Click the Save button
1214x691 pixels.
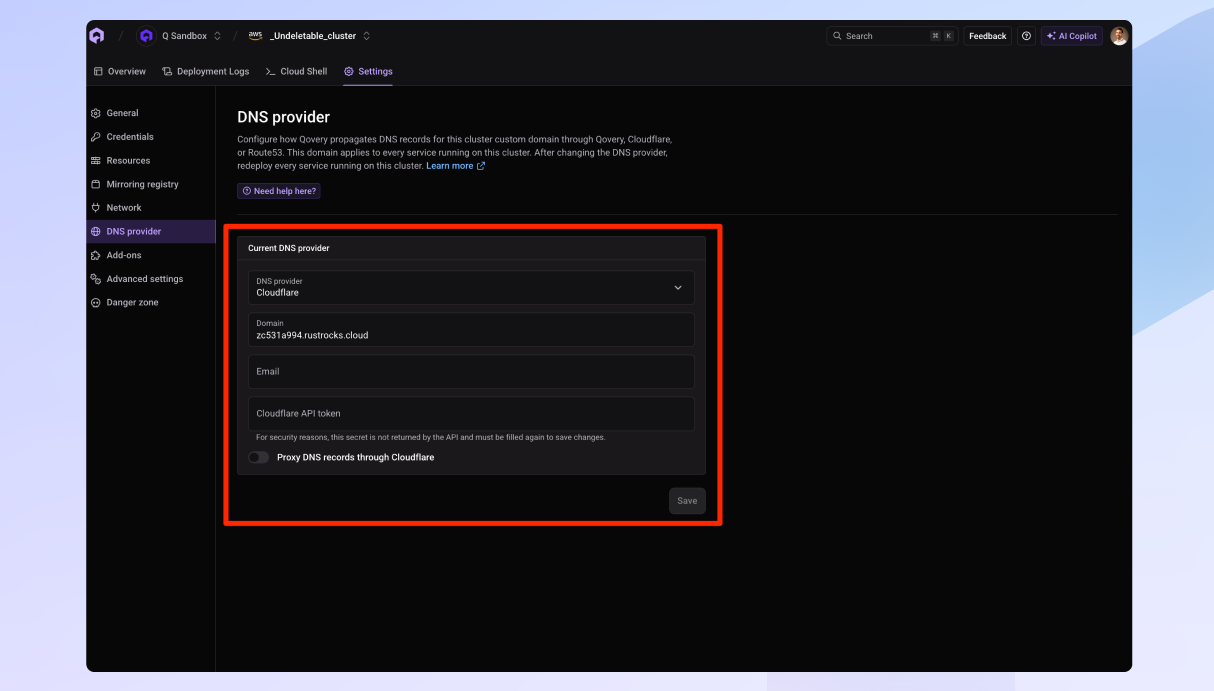click(x=687, y=501)
